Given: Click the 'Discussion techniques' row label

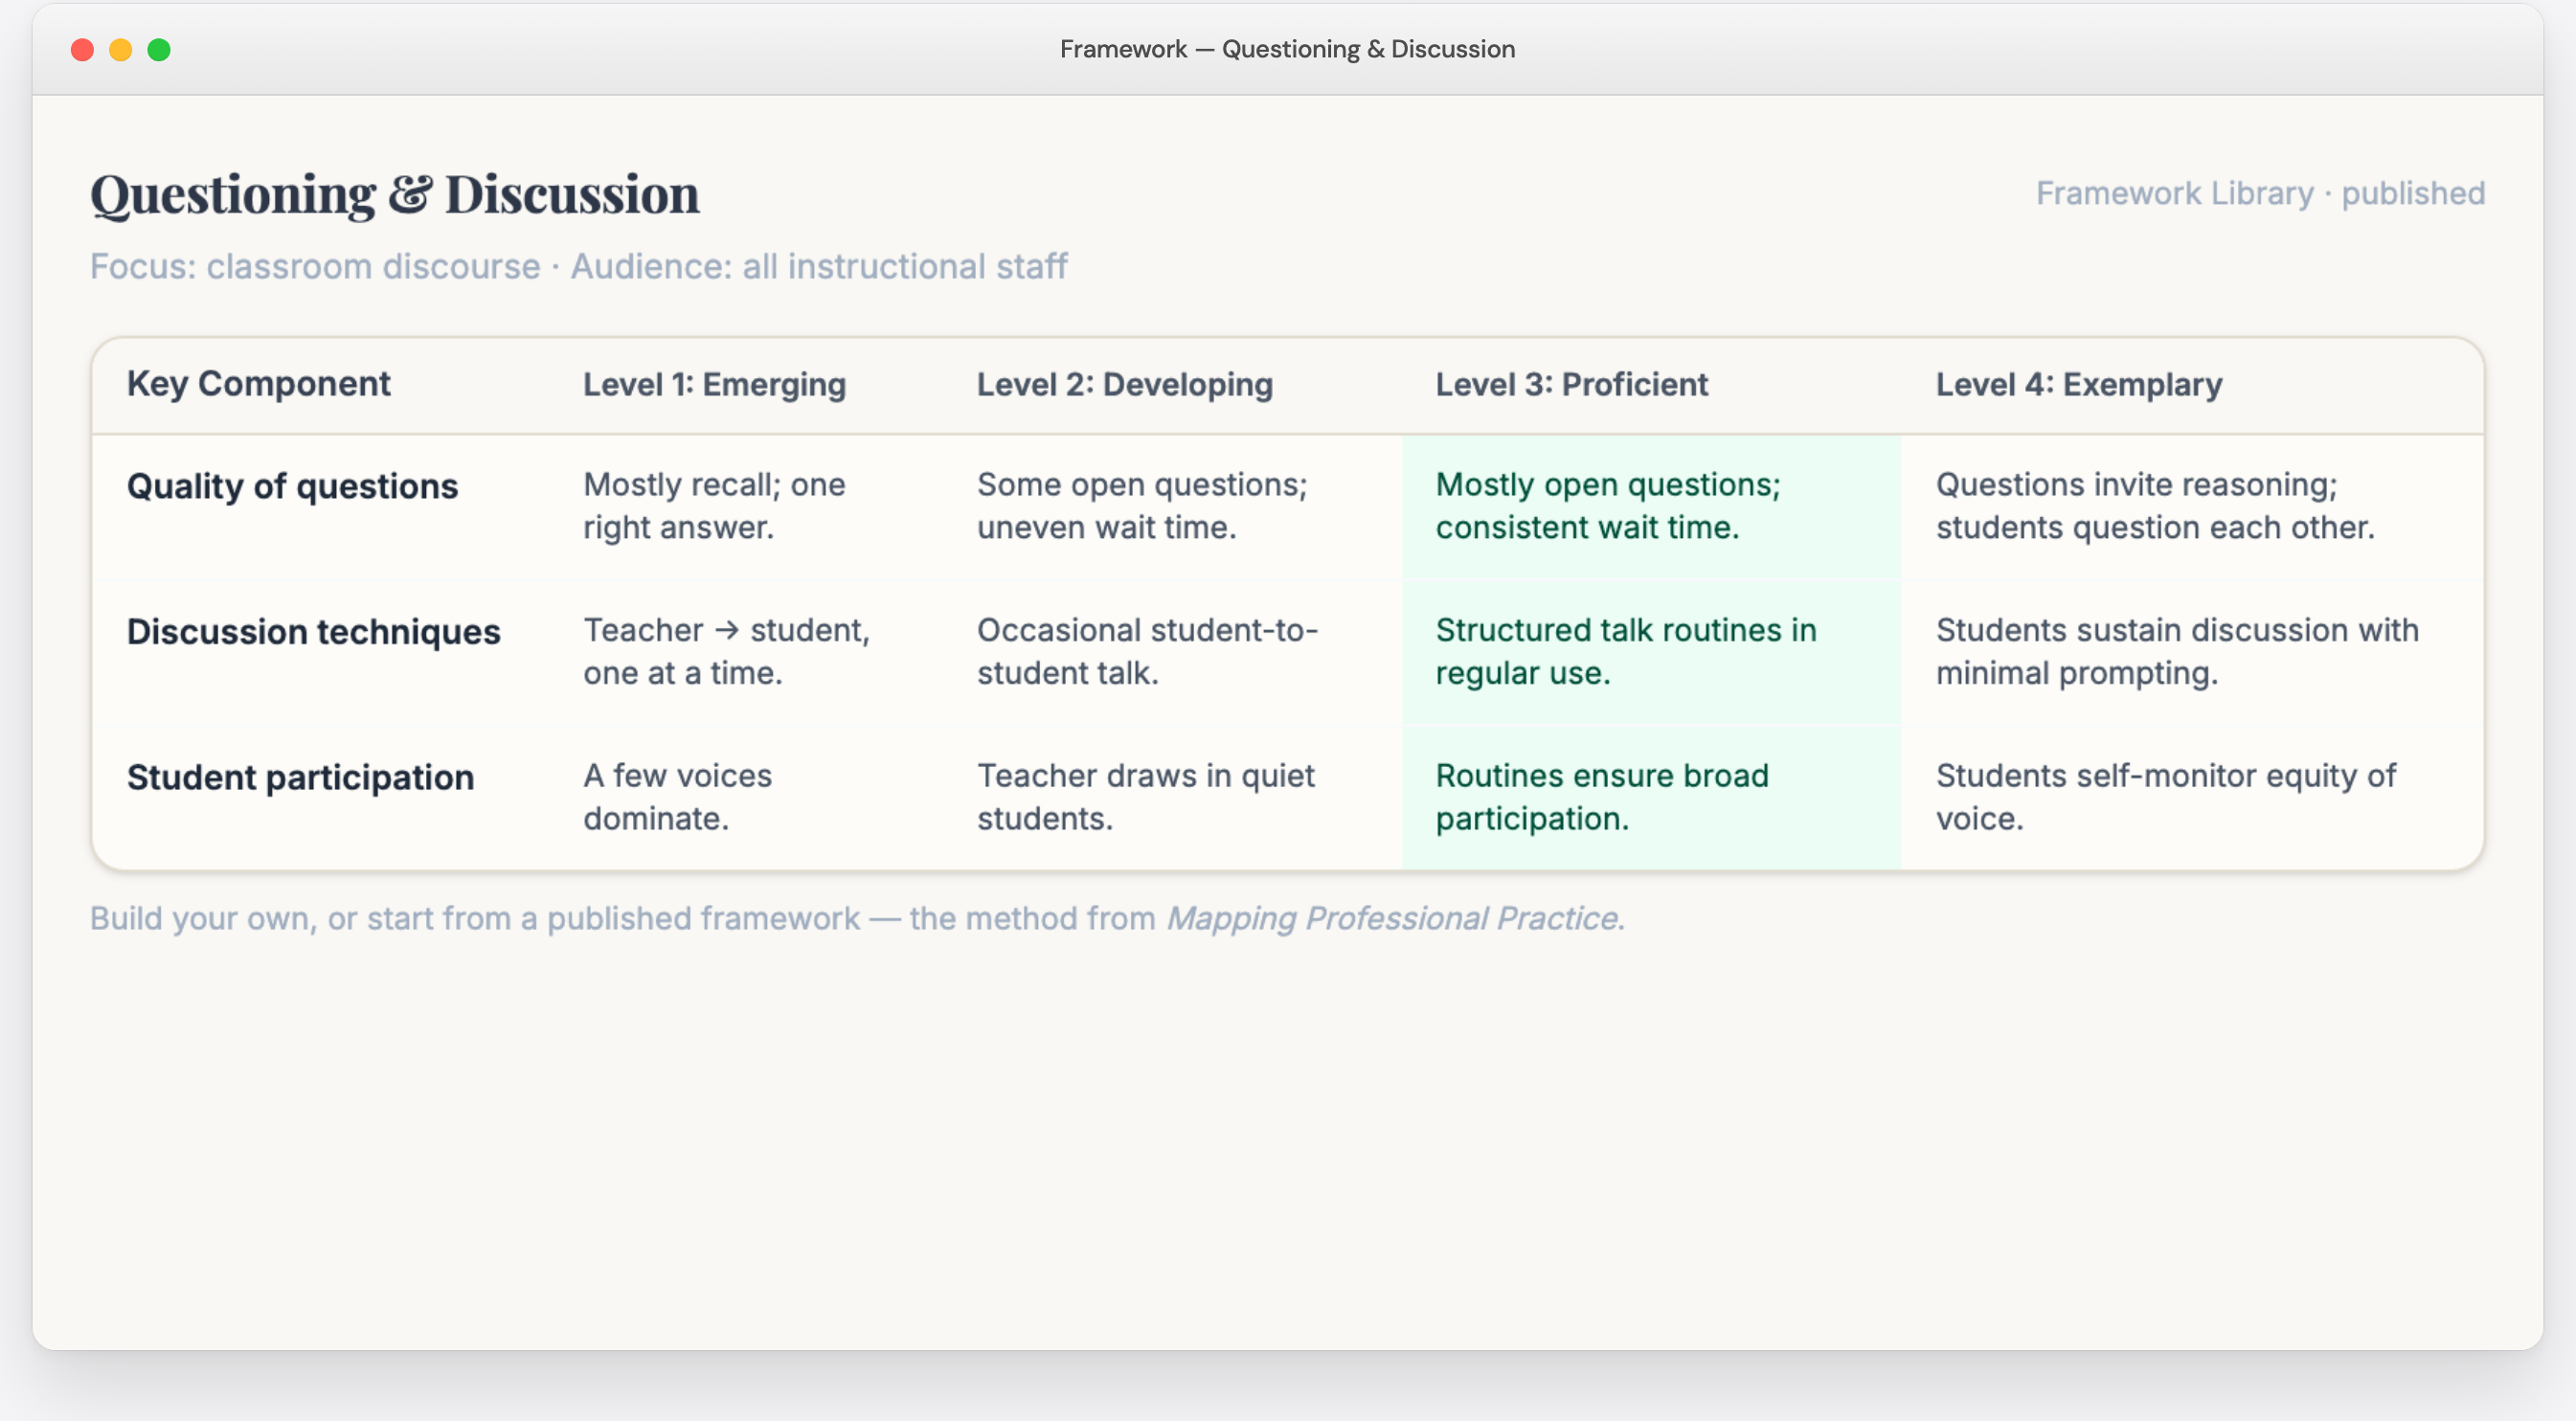Looking at the screenshot, I should pos(313,632).
